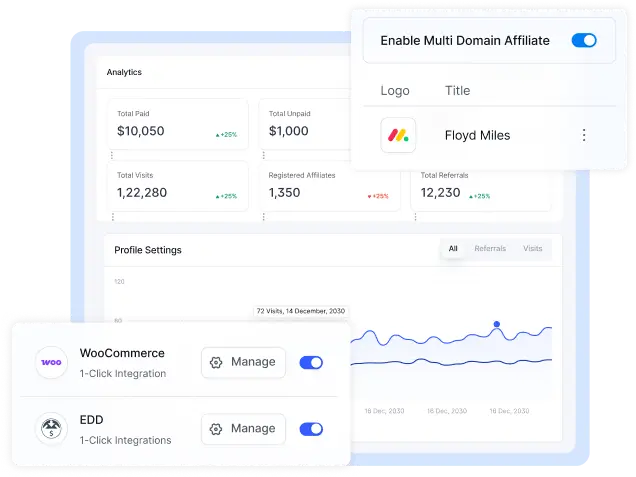The image size is (636, 477).
Task: Click the highlighted data point on the chart
Action: 496,324
